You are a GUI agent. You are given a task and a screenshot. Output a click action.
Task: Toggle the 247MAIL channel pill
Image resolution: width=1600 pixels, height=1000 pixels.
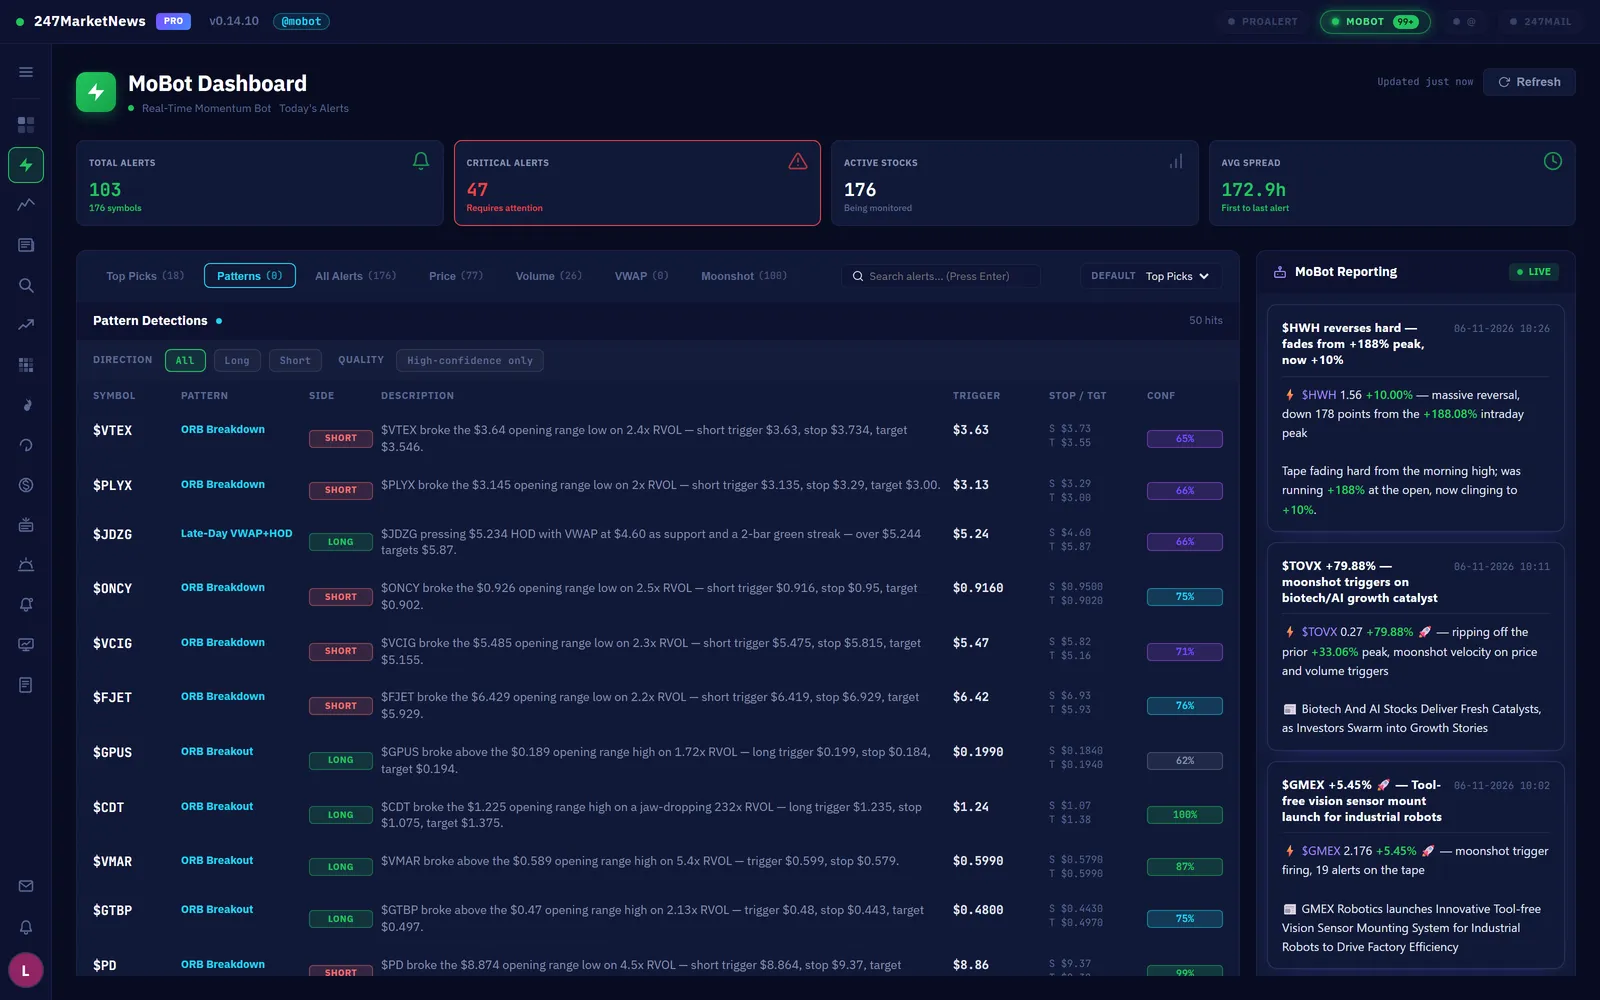(x=1540, y=21)
